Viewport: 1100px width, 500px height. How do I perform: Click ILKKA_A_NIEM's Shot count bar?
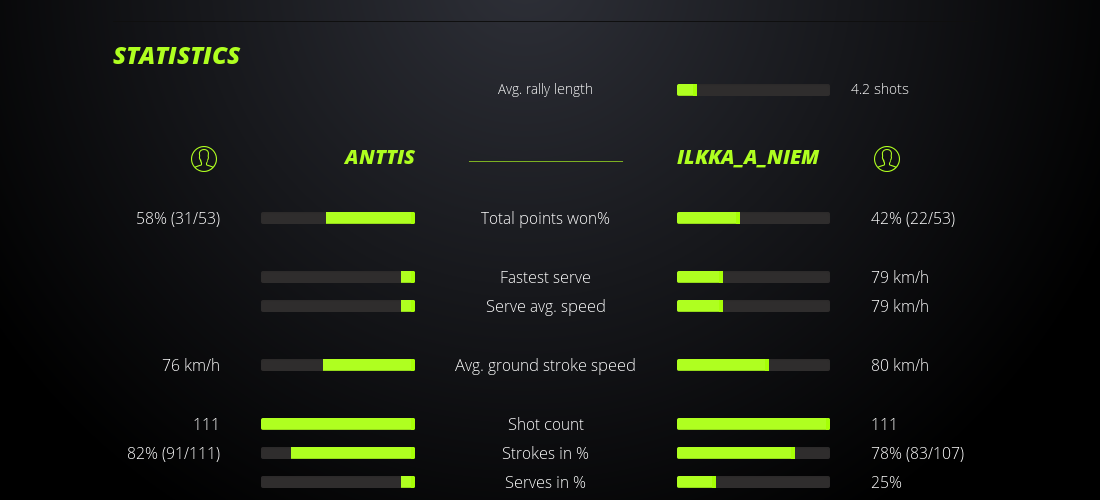tap(753, 424)
